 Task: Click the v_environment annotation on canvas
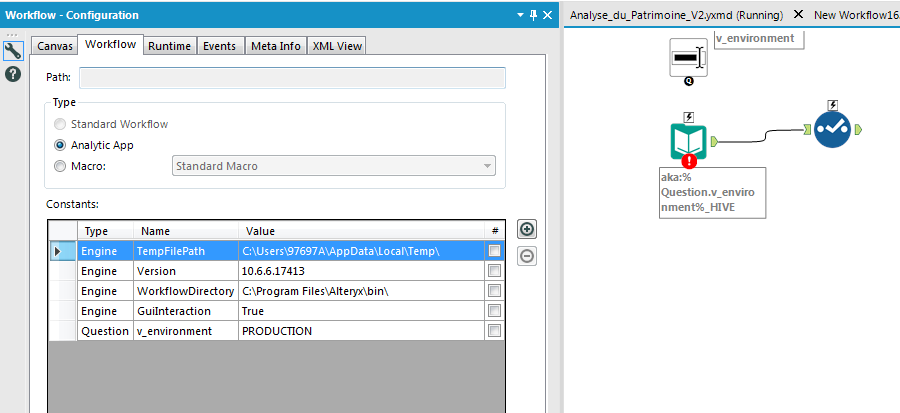click(758, 39)
